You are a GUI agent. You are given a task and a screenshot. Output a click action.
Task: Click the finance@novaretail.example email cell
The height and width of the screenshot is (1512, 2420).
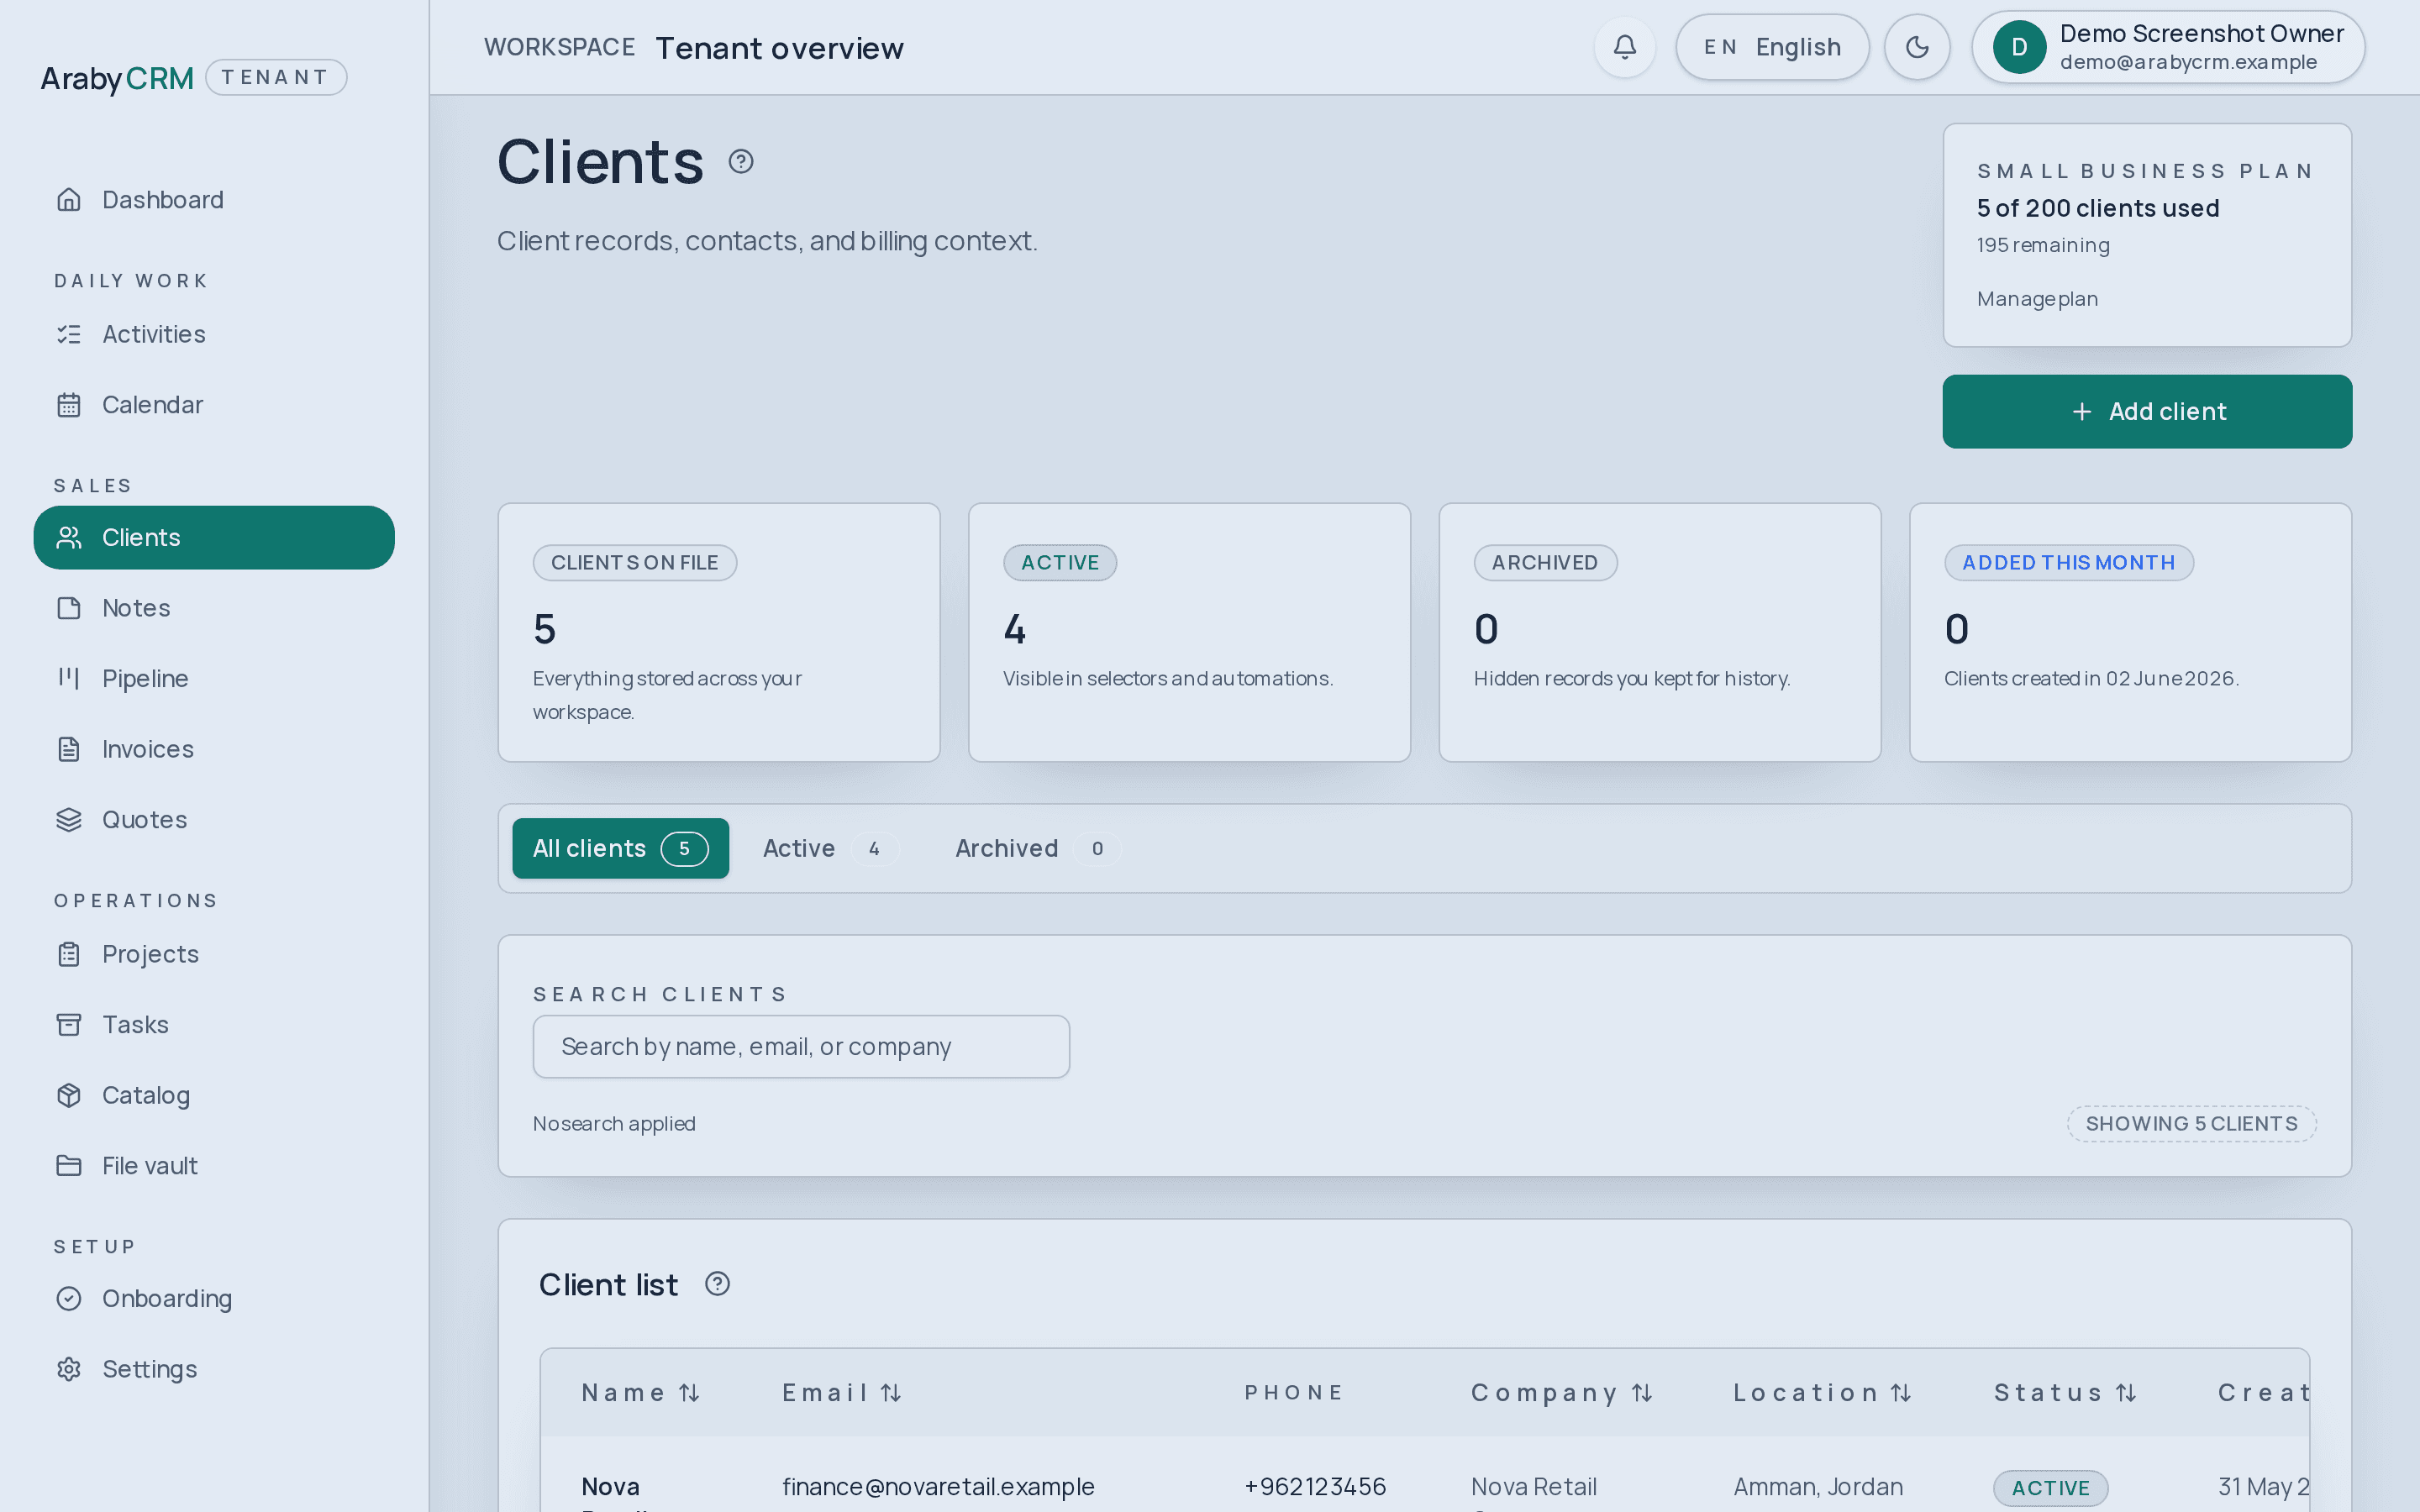pos(938,1487)
